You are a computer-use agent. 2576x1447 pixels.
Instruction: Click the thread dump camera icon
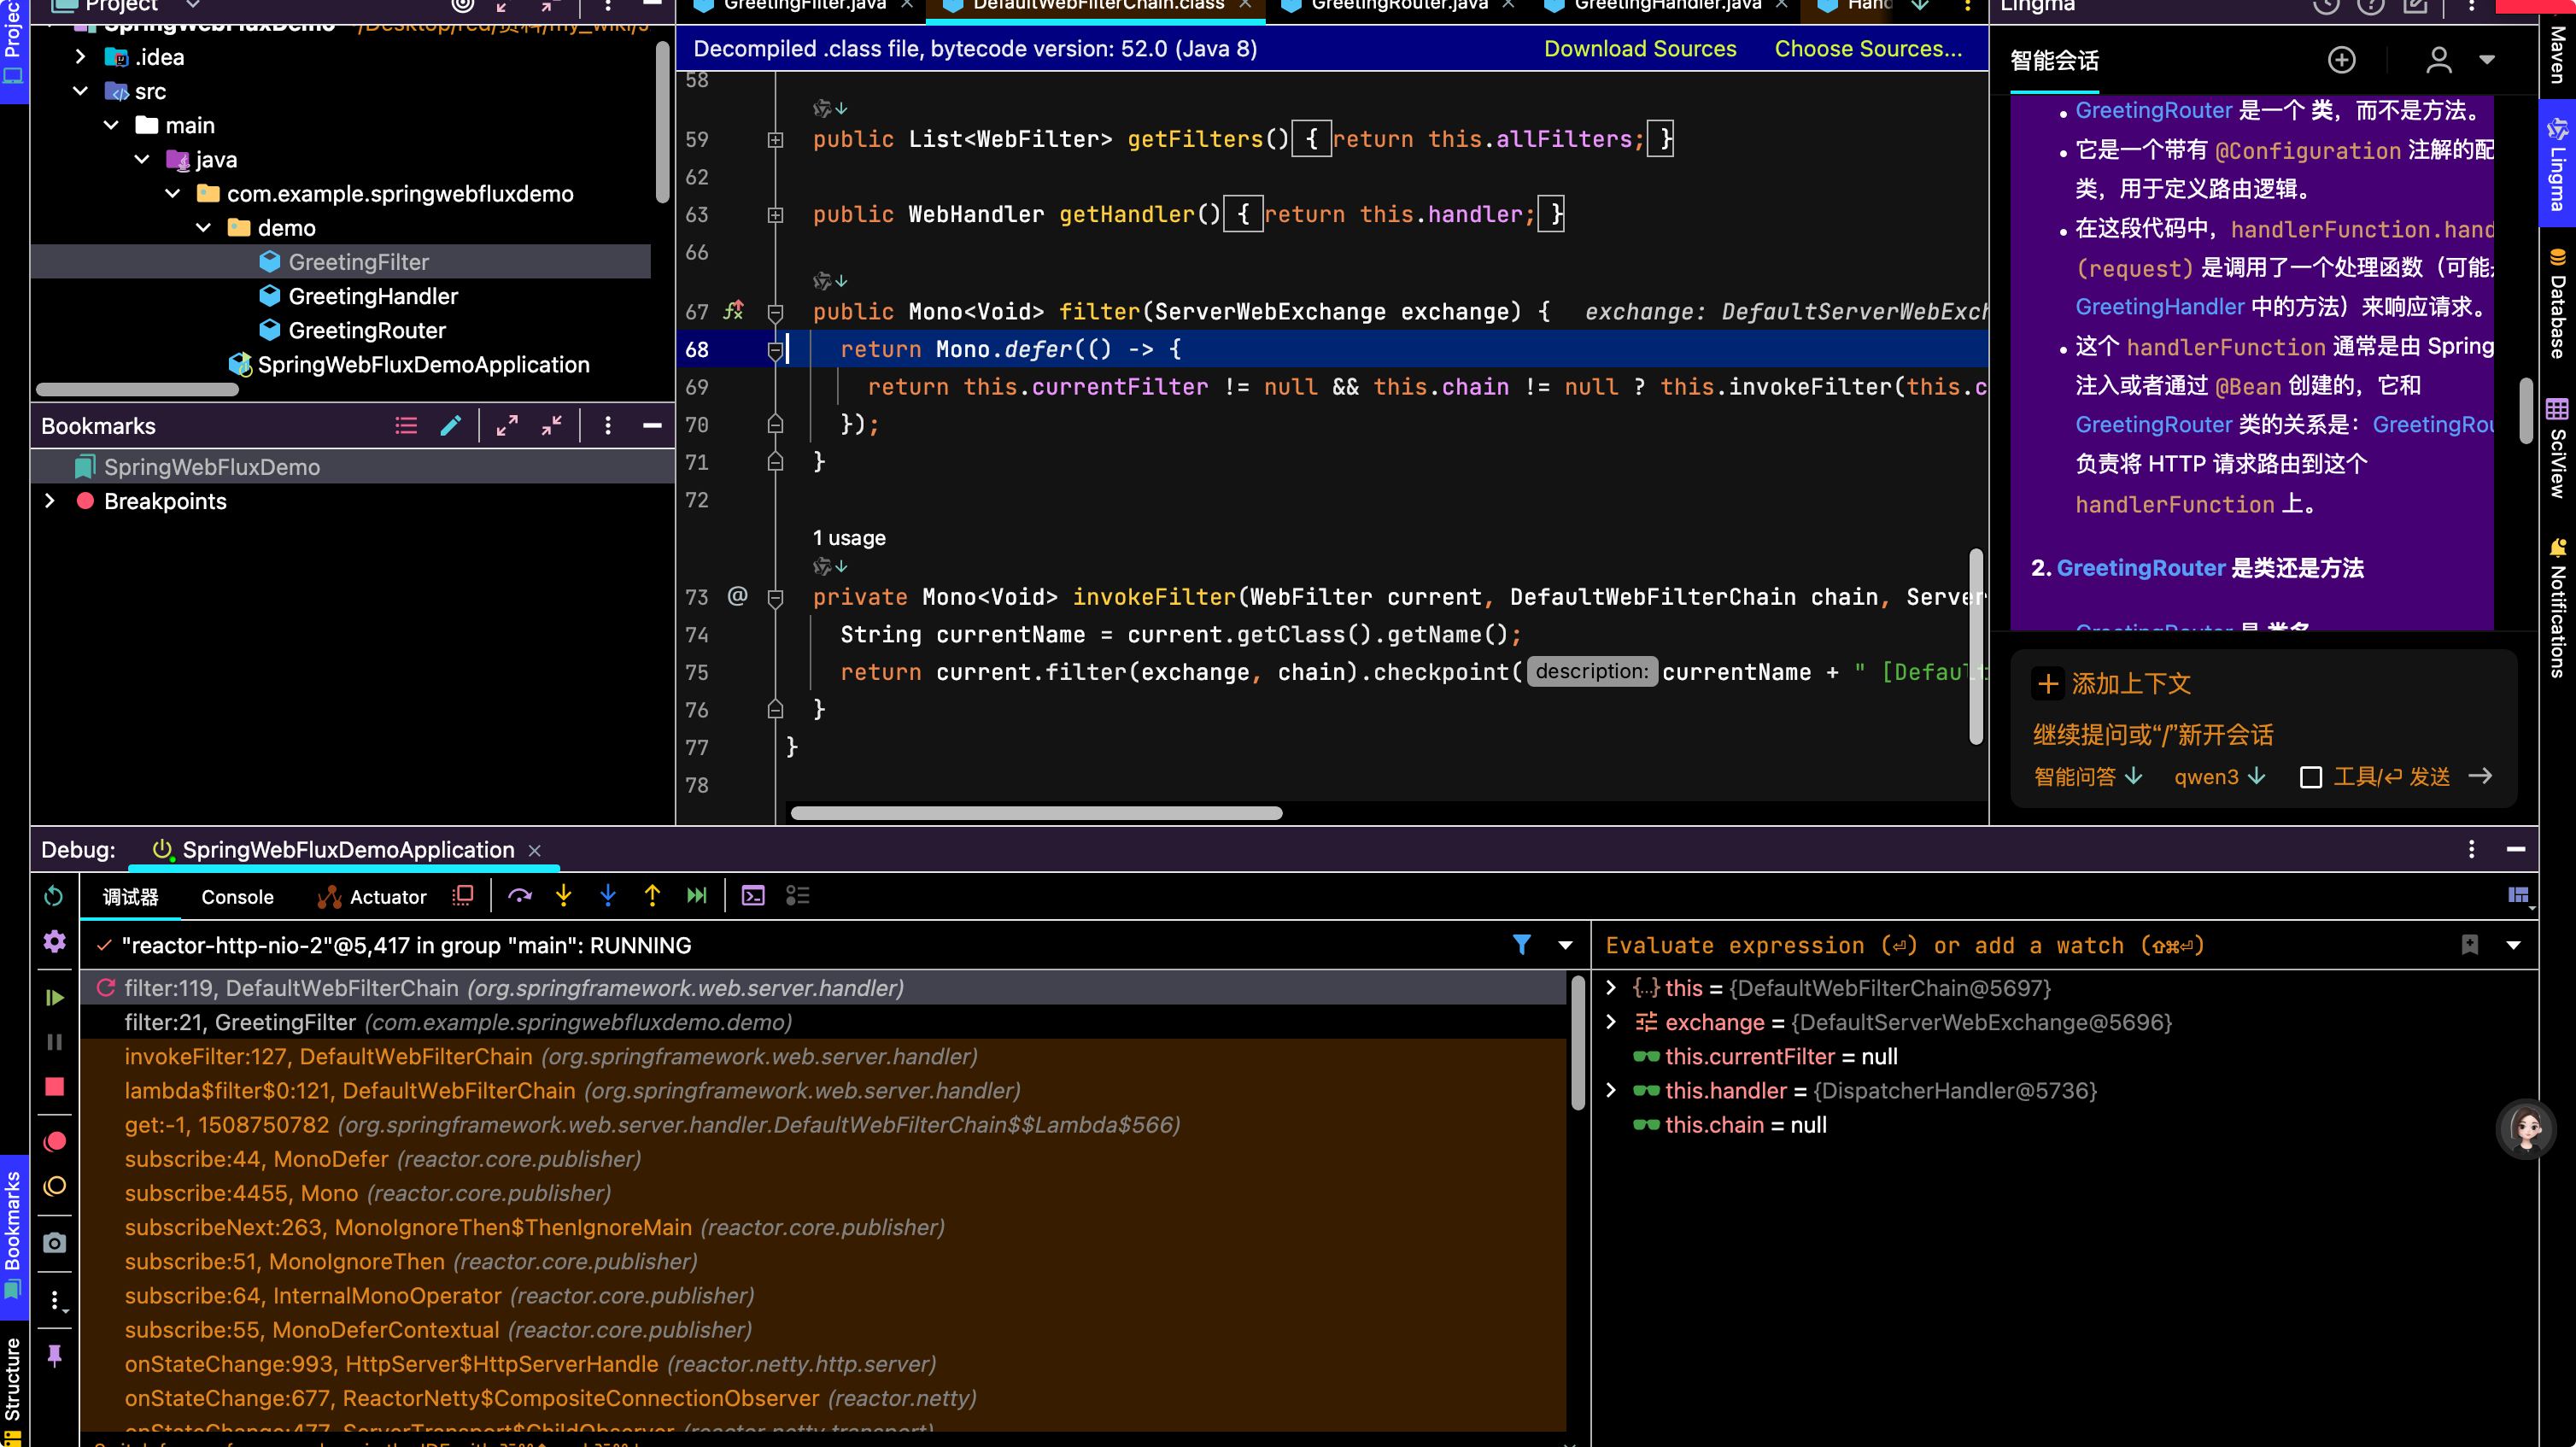click(55, 1243)
